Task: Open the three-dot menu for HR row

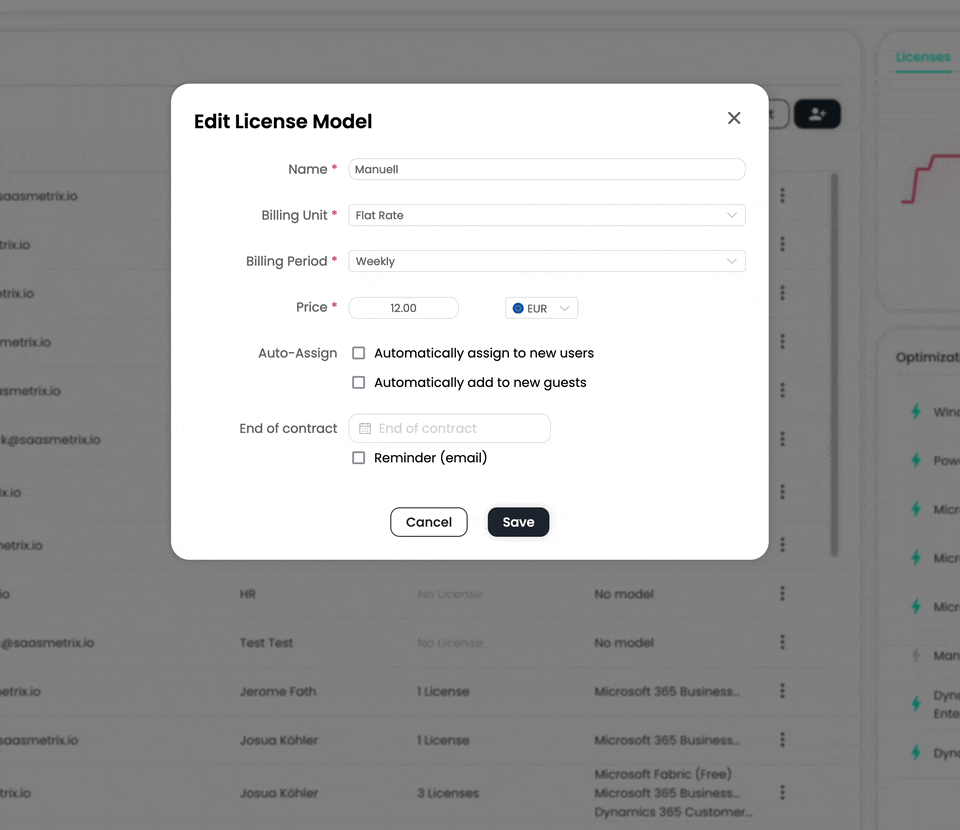Action: click(782, 594)
